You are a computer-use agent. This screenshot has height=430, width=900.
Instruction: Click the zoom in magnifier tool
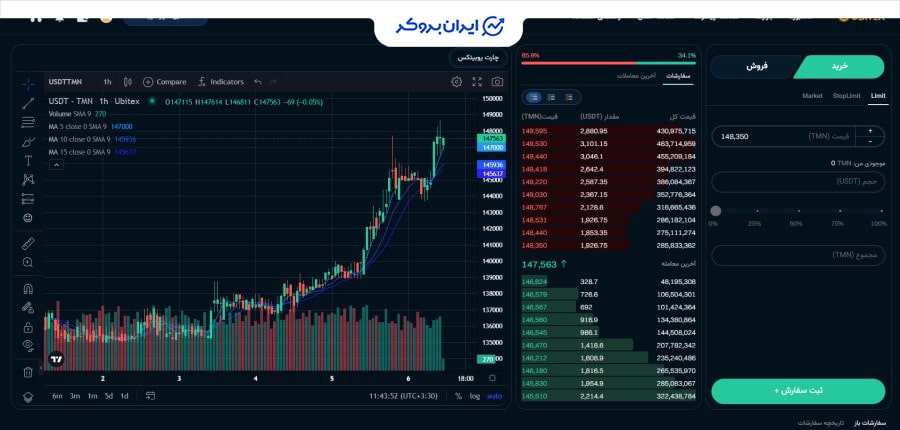28,262
